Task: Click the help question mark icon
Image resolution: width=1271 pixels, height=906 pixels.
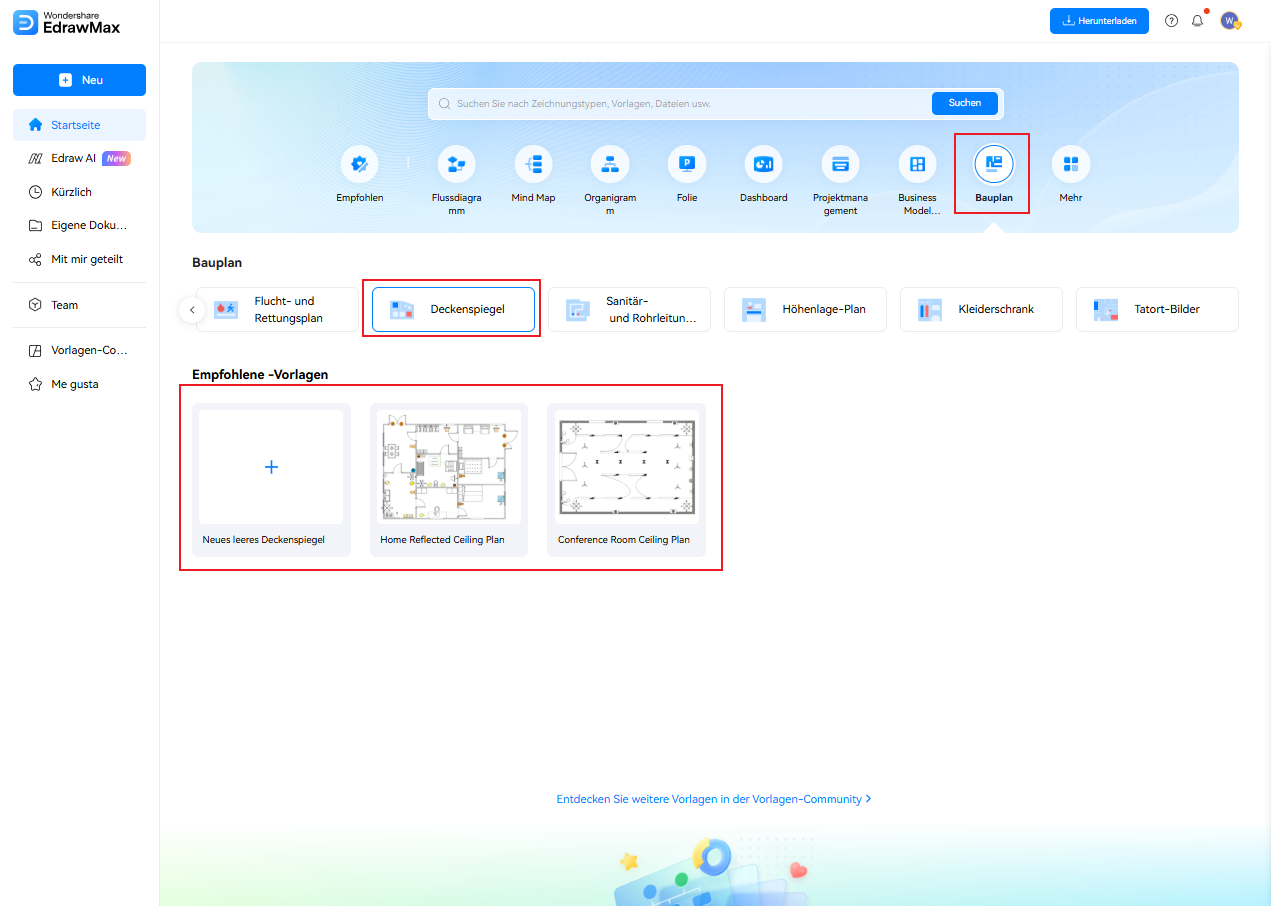Action: click(1171, 21)
